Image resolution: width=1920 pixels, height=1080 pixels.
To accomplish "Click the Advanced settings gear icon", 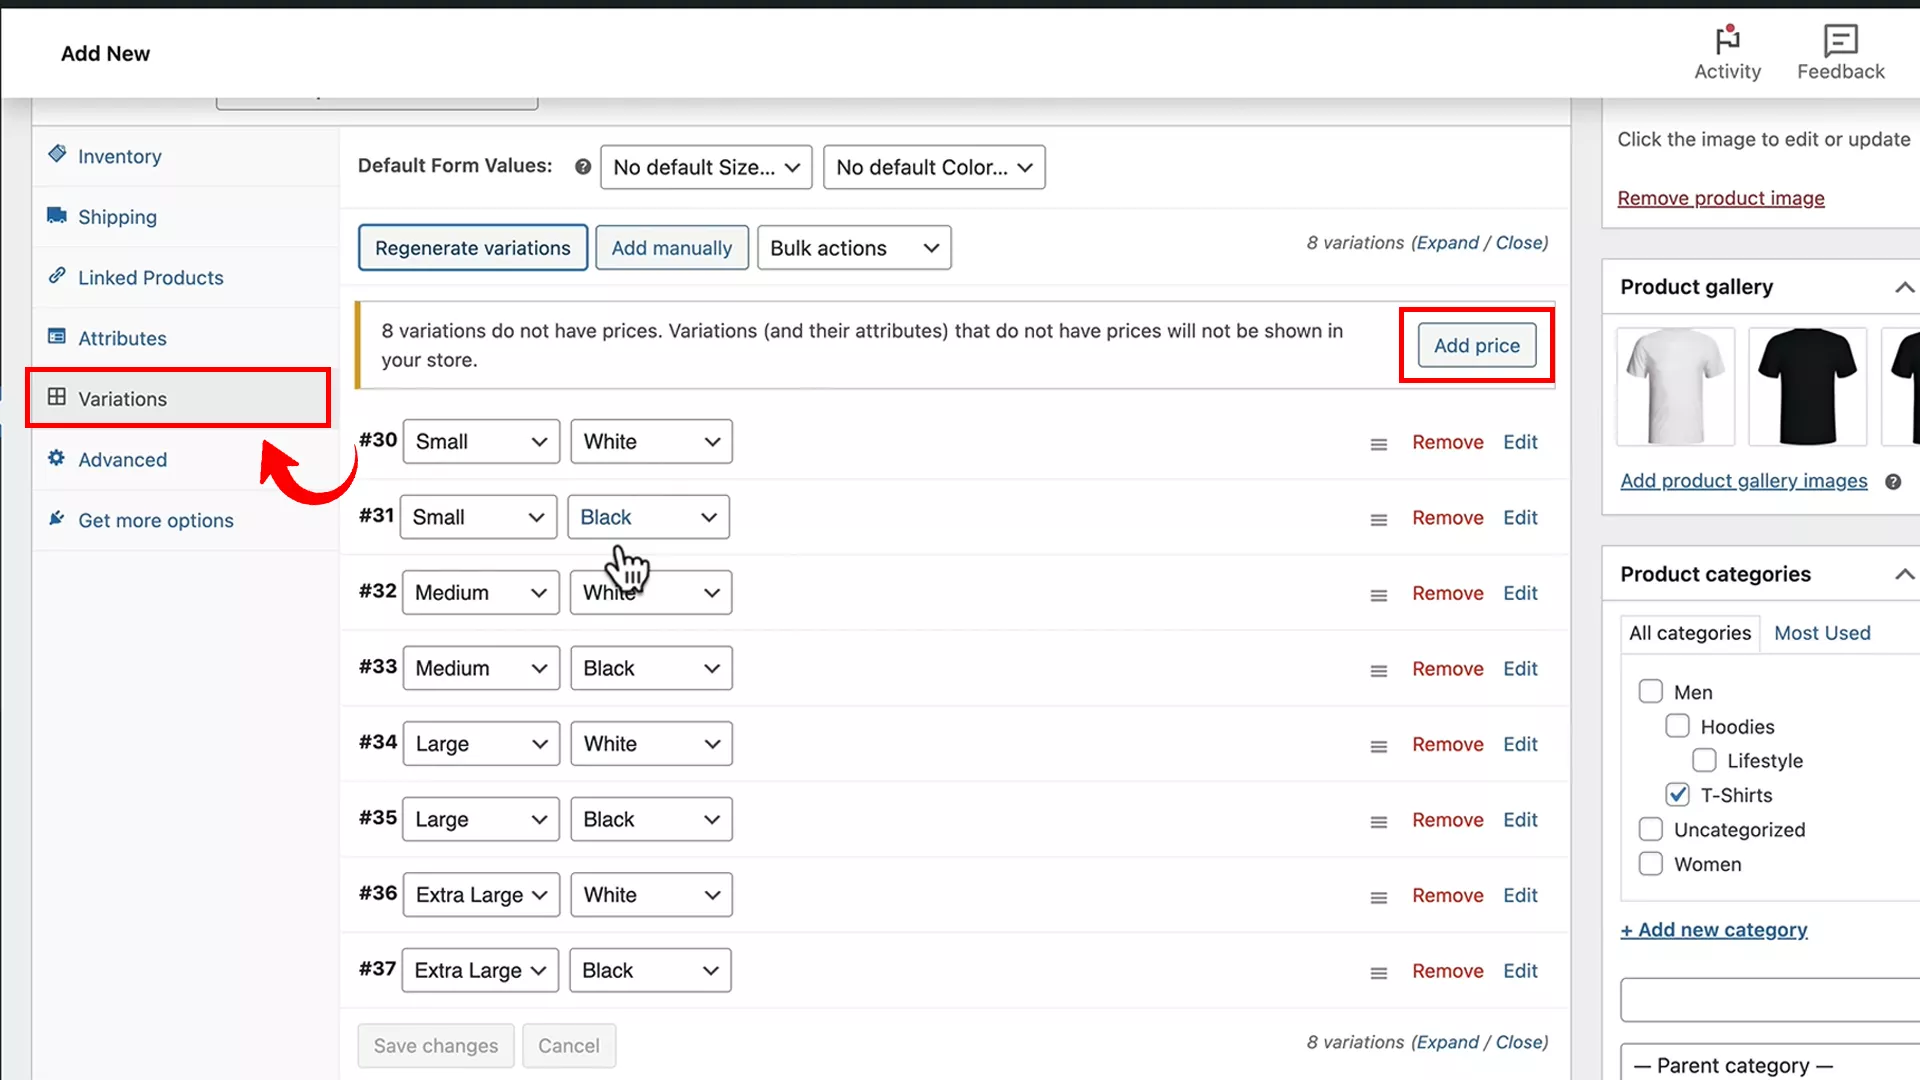I will pyautogui.click(x=57, y=459).
